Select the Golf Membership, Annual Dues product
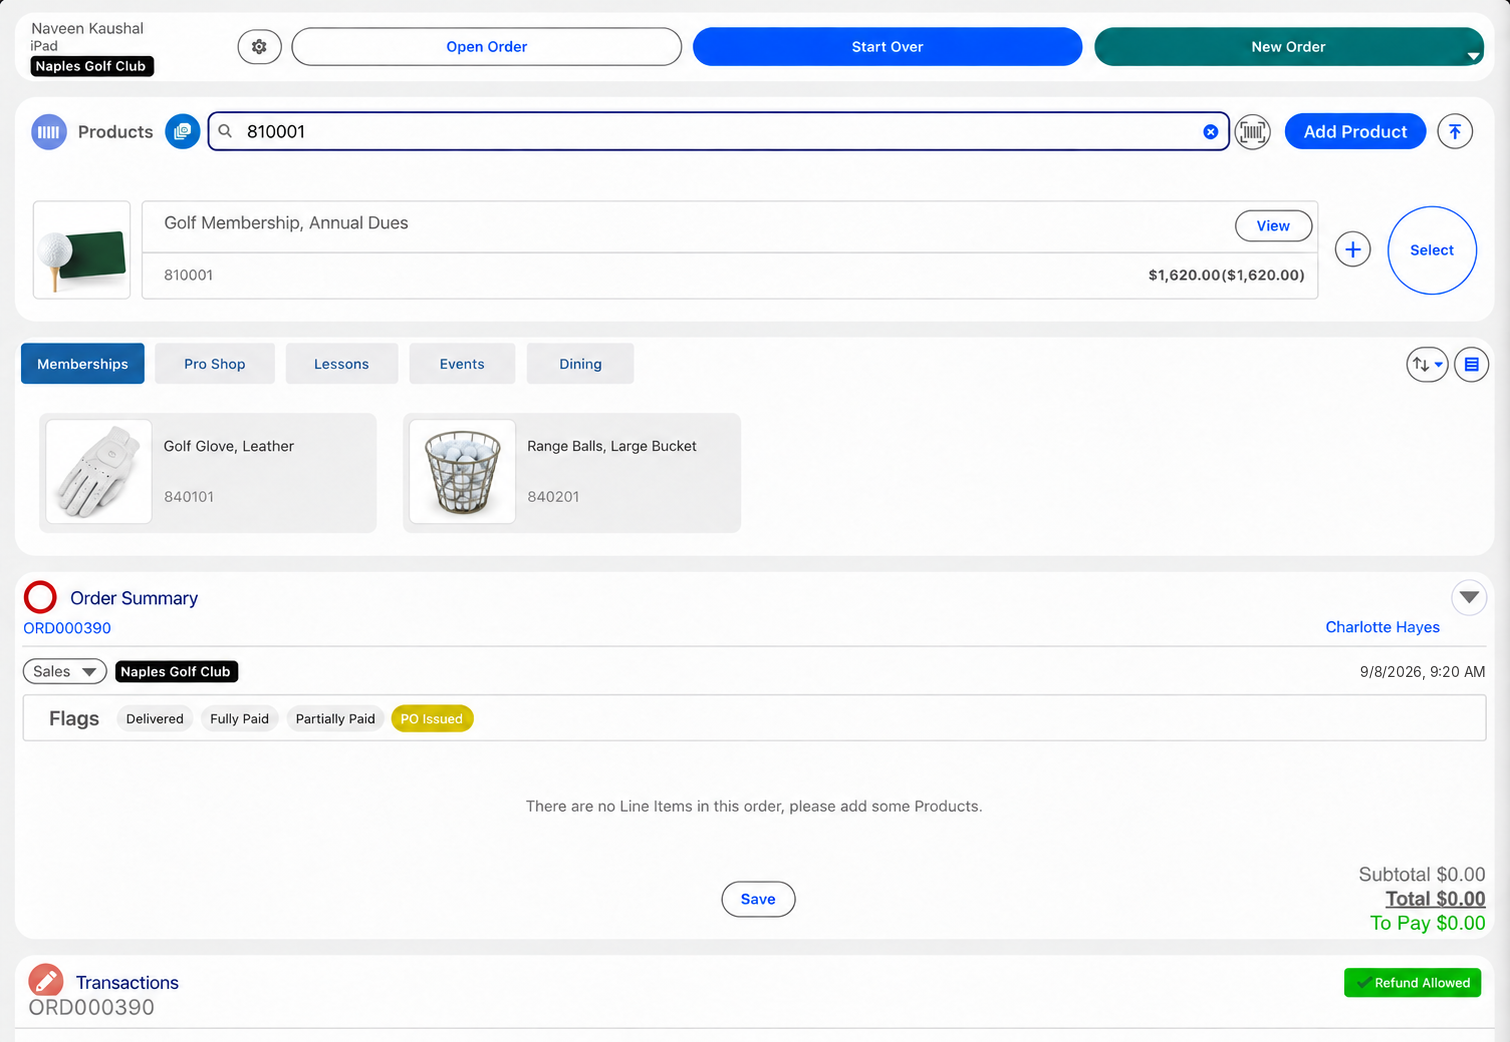 coord(1432,250)
